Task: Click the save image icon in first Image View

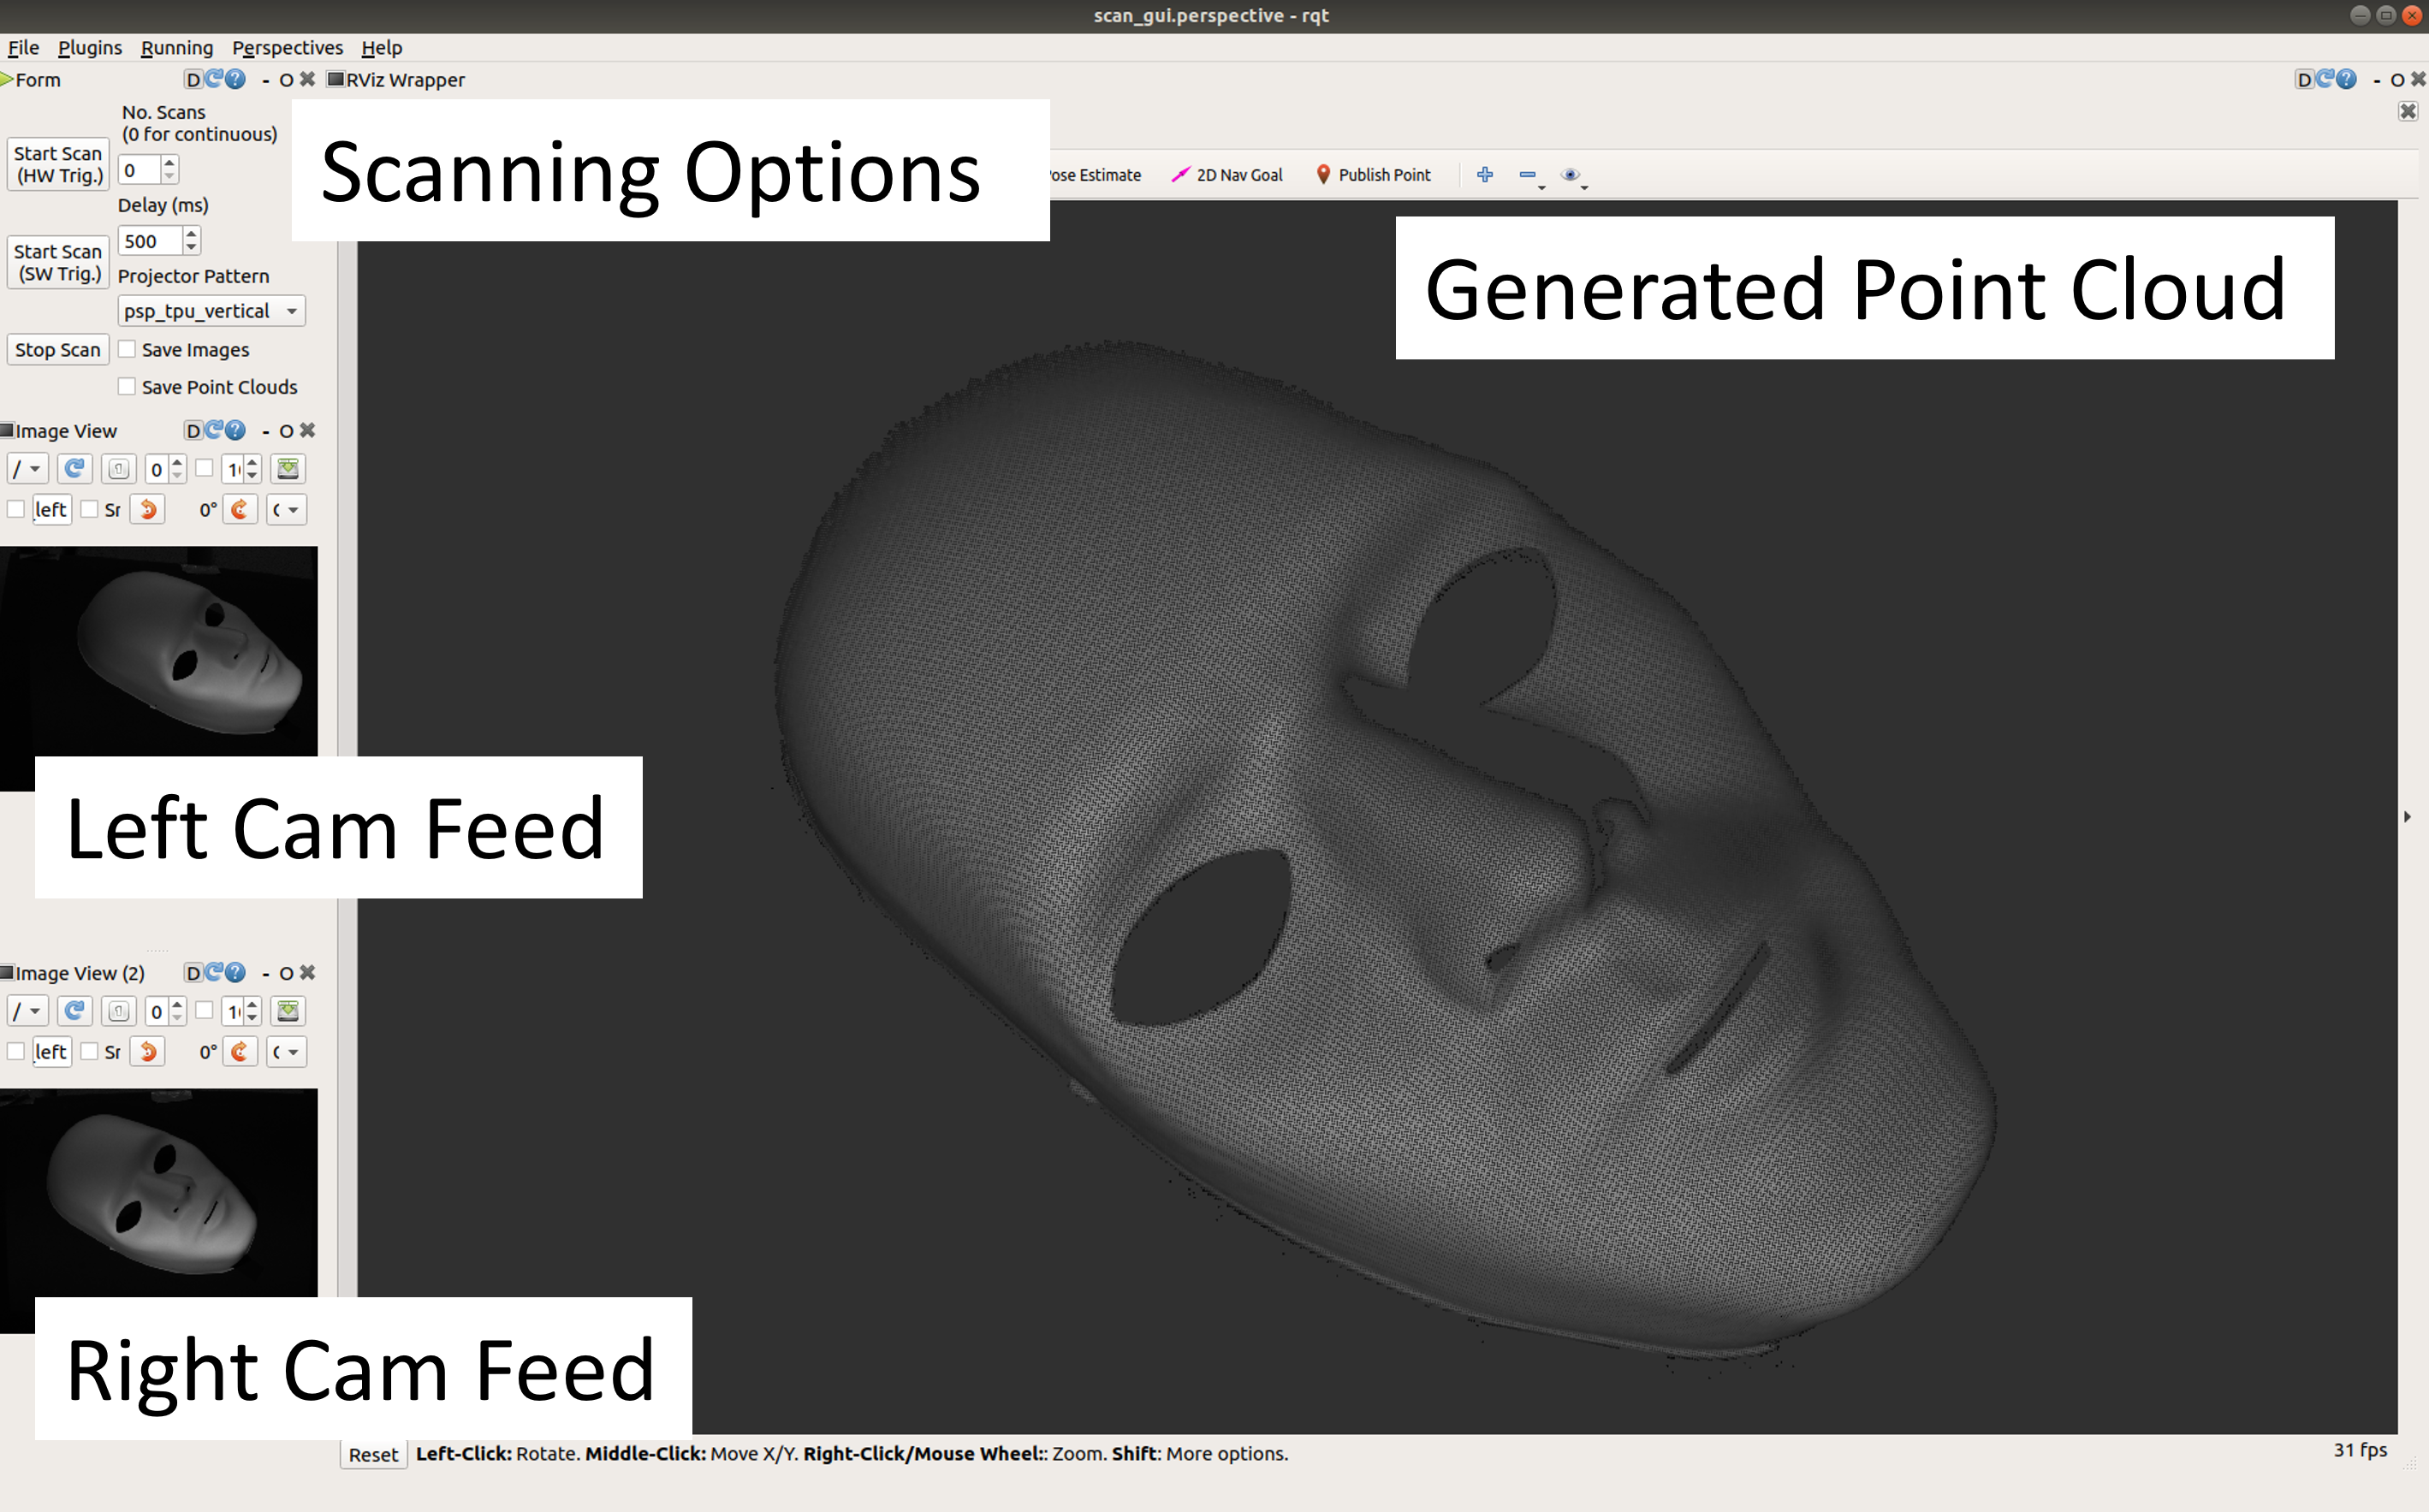Action: click(x=288, y=469)
